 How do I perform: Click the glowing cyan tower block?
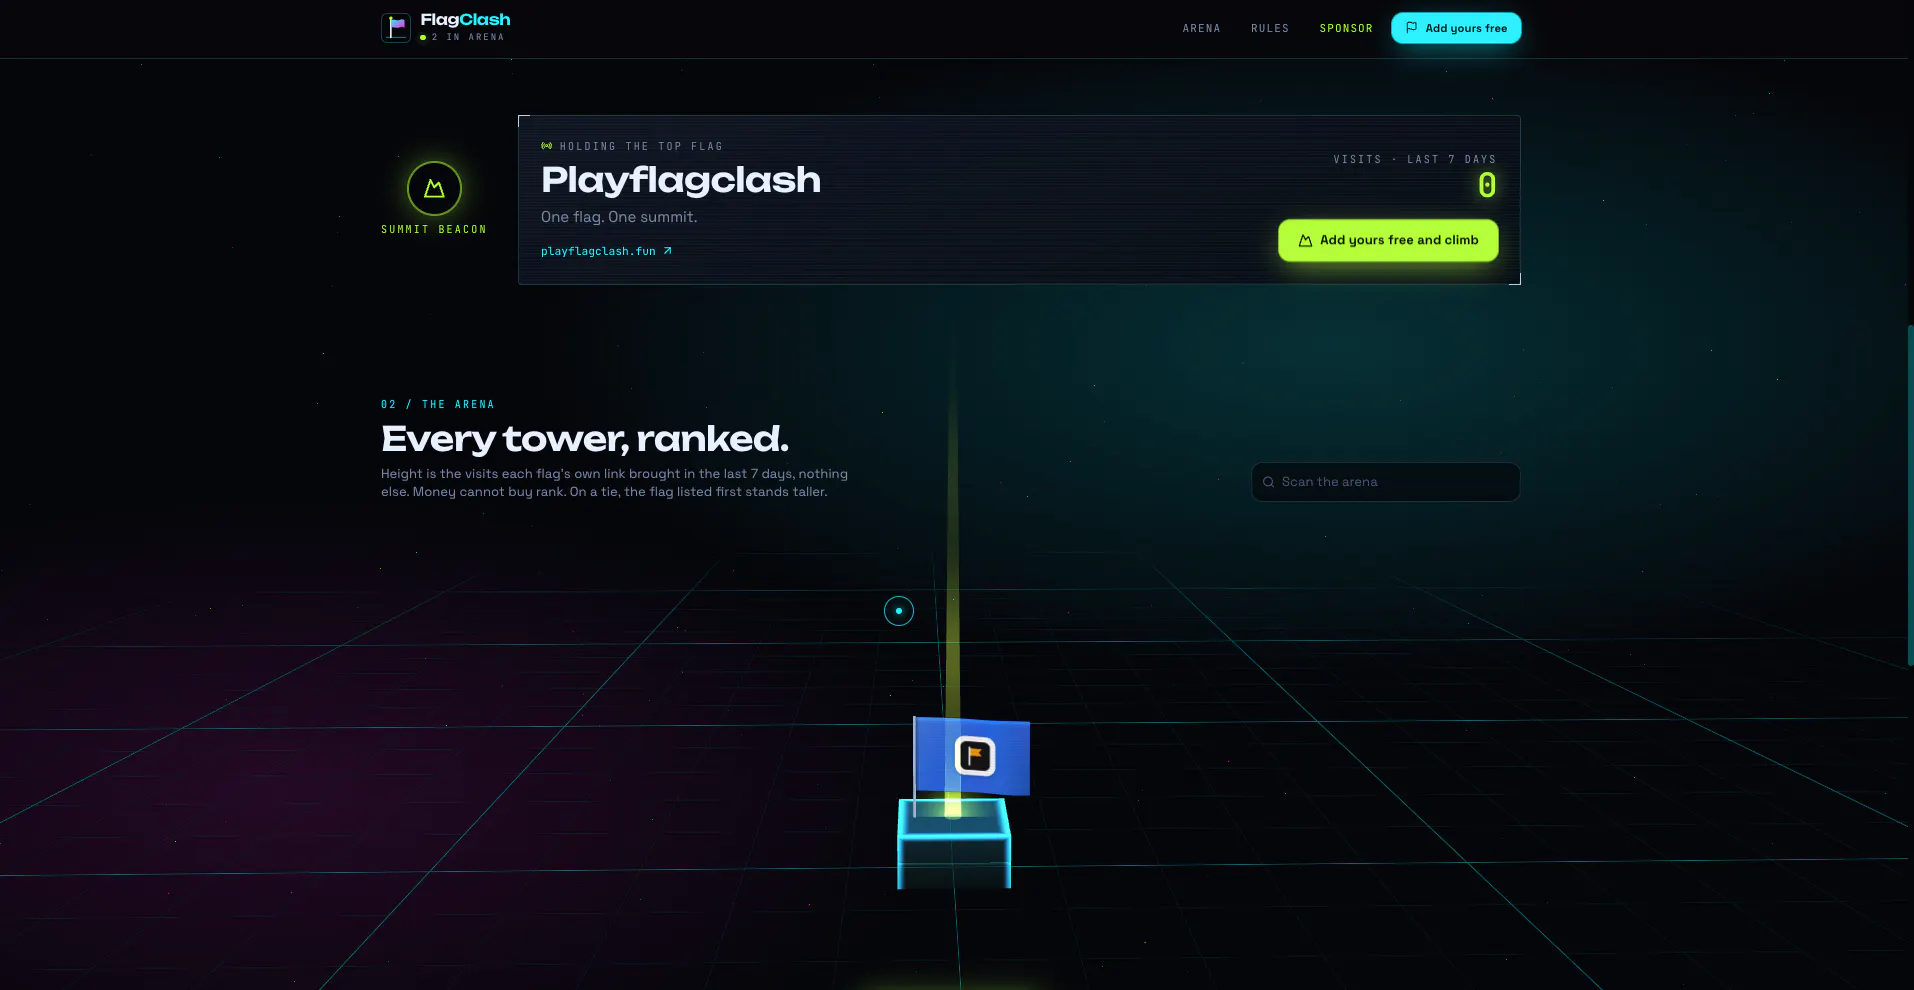954,845
